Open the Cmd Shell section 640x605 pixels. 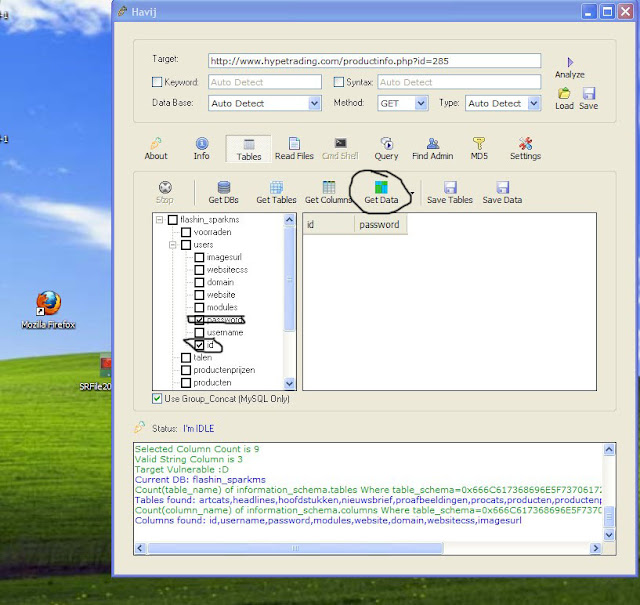coord(340,149)
